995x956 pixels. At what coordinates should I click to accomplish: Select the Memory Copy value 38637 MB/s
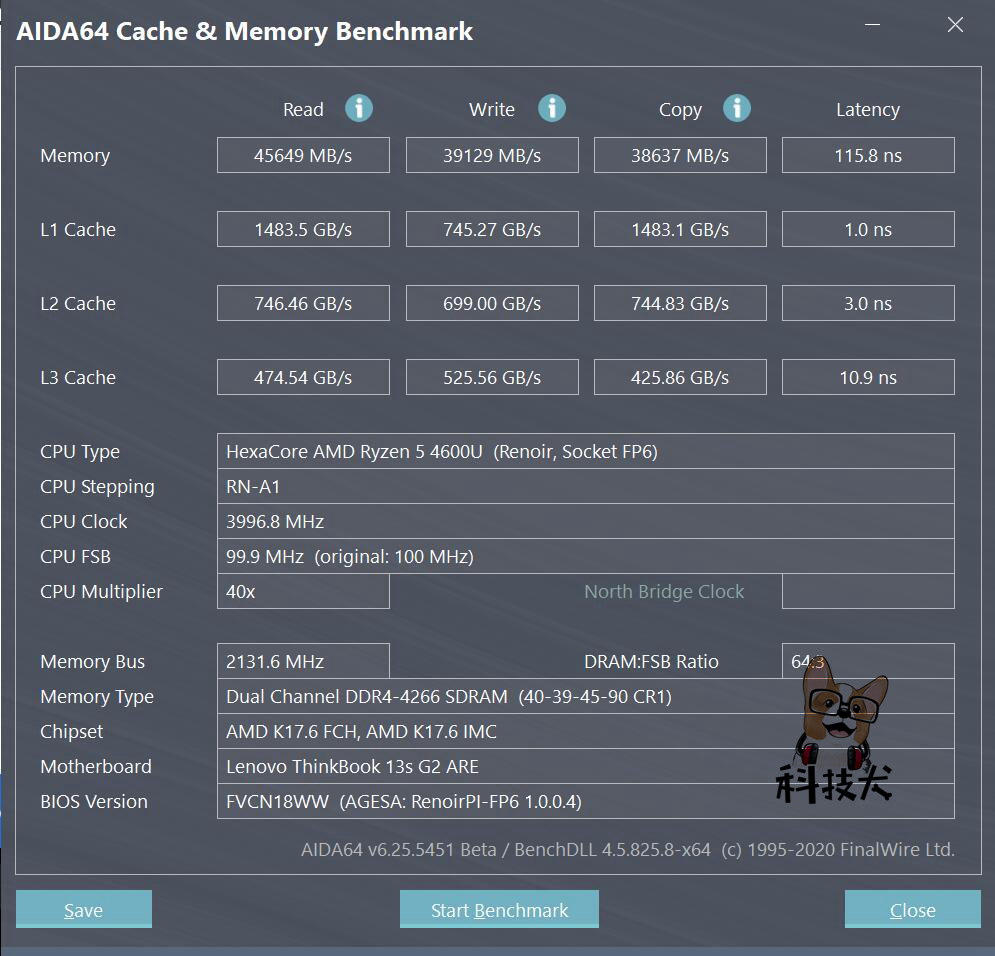[x=680, y=155]
